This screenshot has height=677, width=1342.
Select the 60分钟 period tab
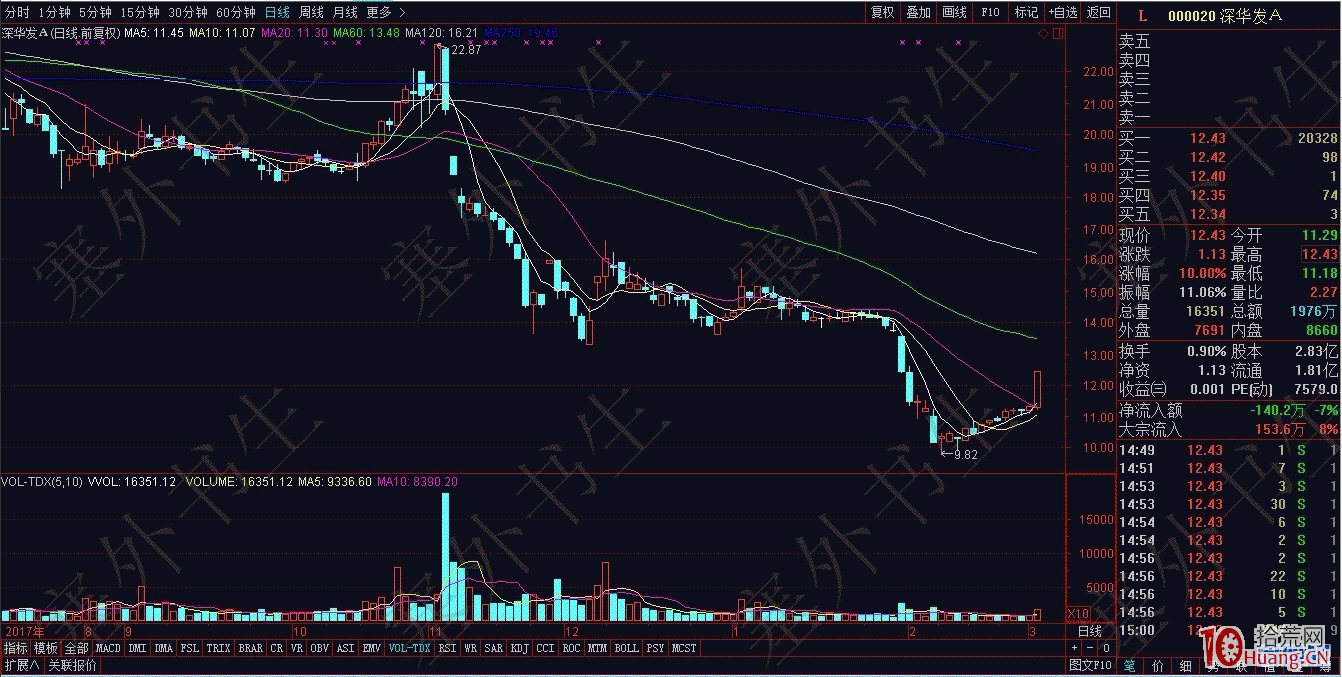coord(235,12)
